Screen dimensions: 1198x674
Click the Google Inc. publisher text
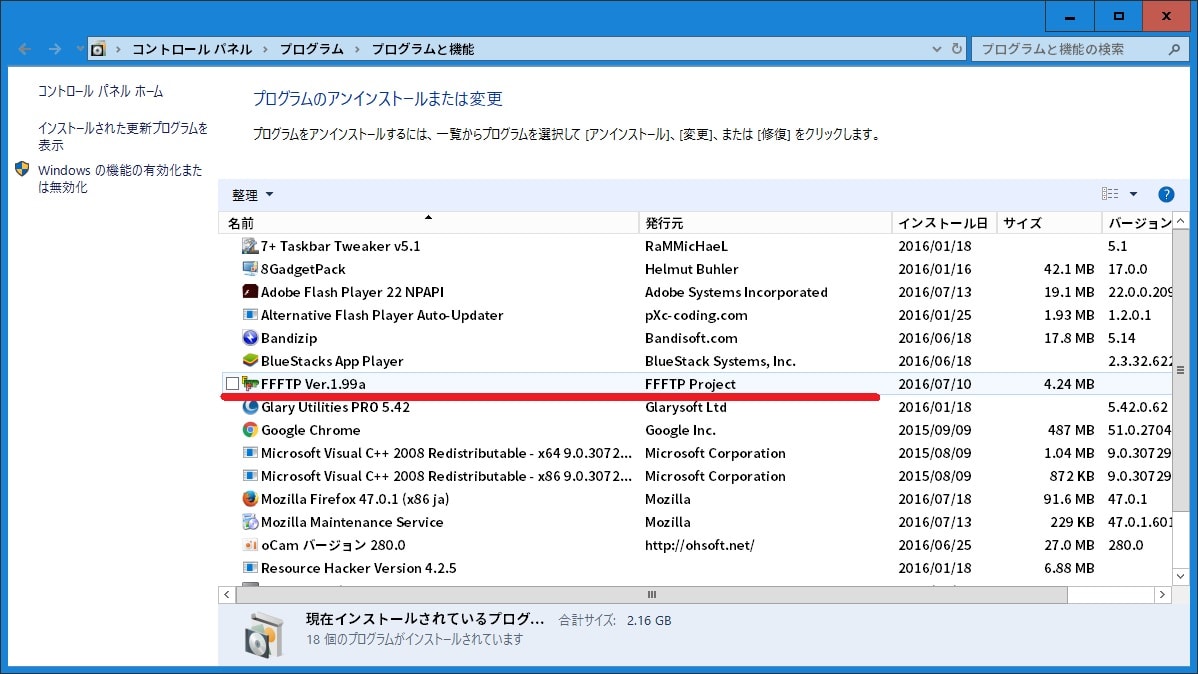click(679, 429)
